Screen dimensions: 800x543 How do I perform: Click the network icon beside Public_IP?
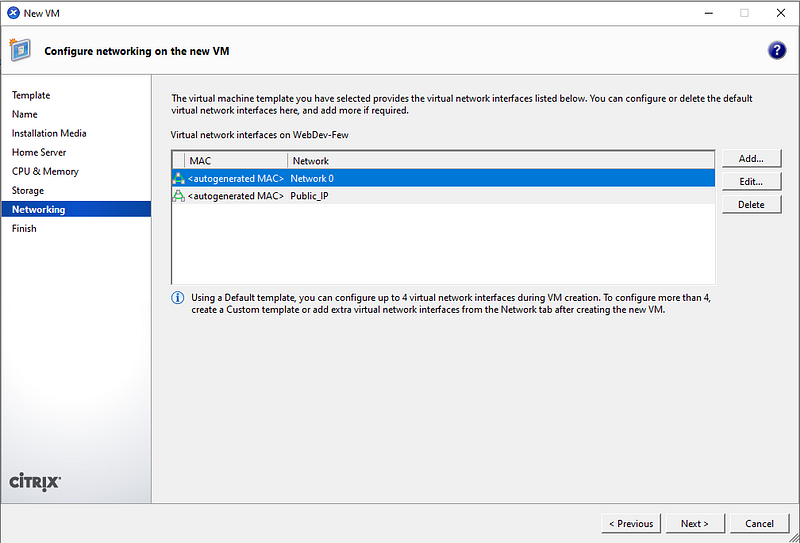pyautogui.click(x=179, y=196)
